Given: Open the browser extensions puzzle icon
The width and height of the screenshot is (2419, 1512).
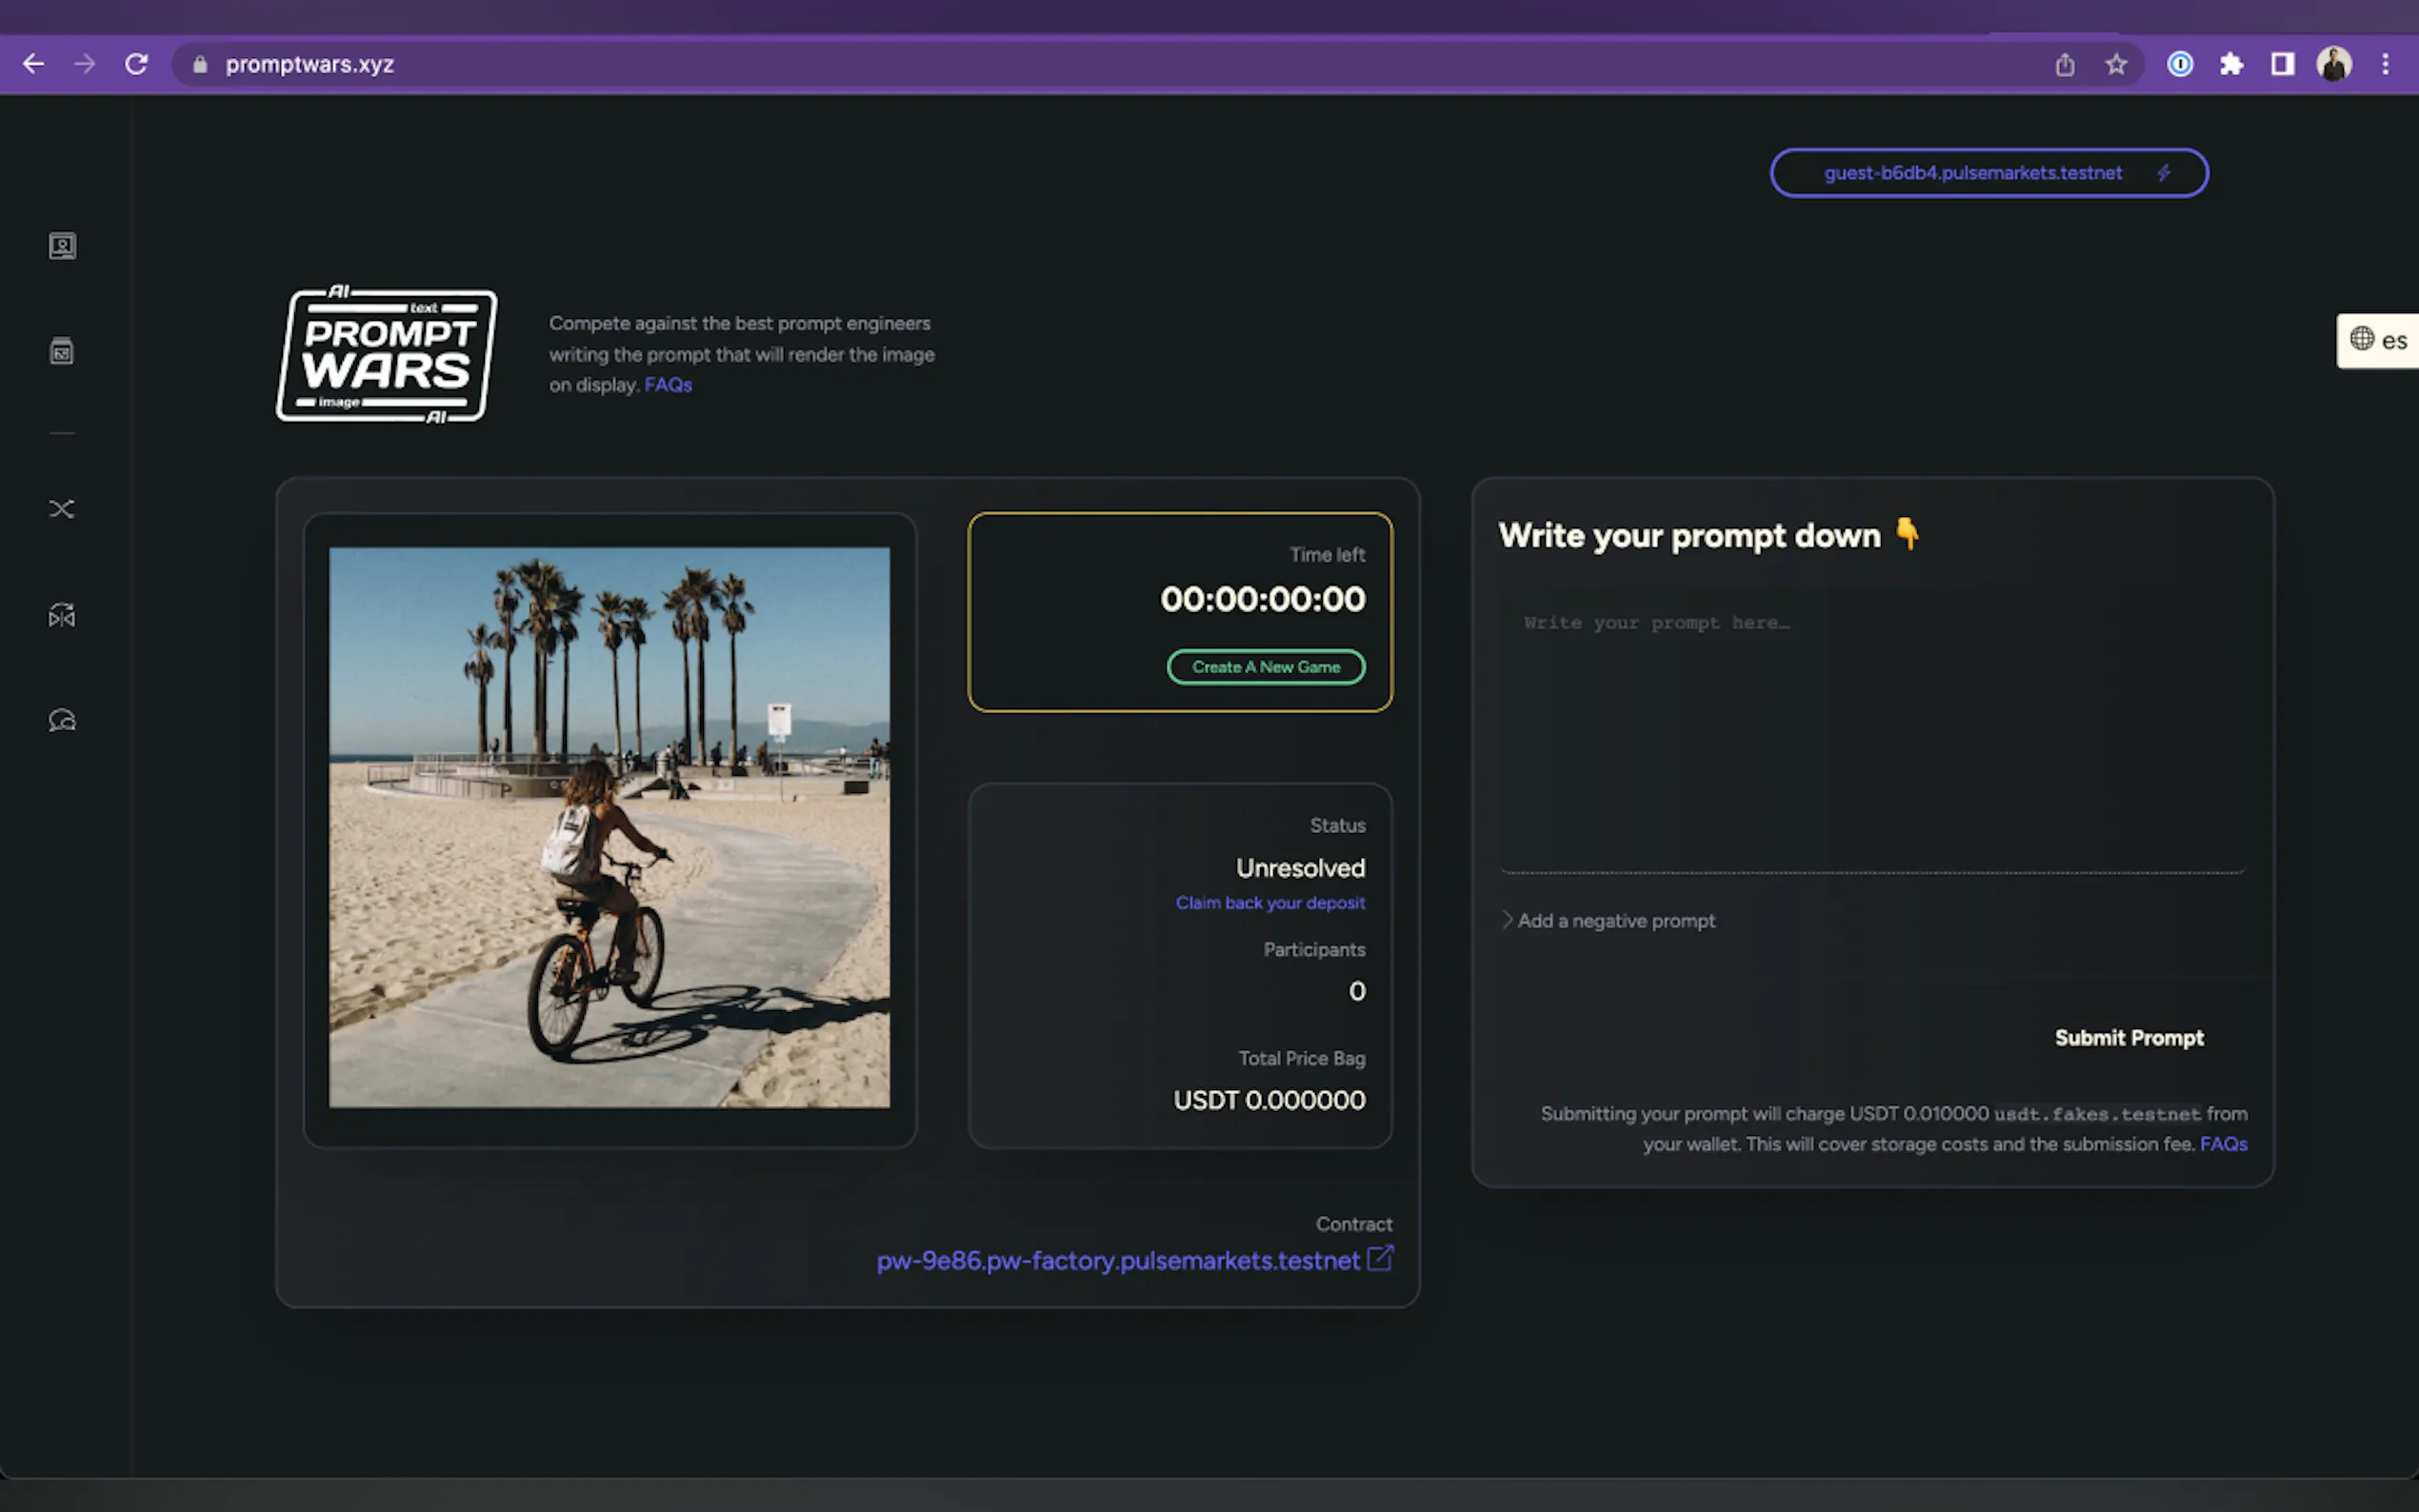Looking at the screenshot, I should 2231,65.
